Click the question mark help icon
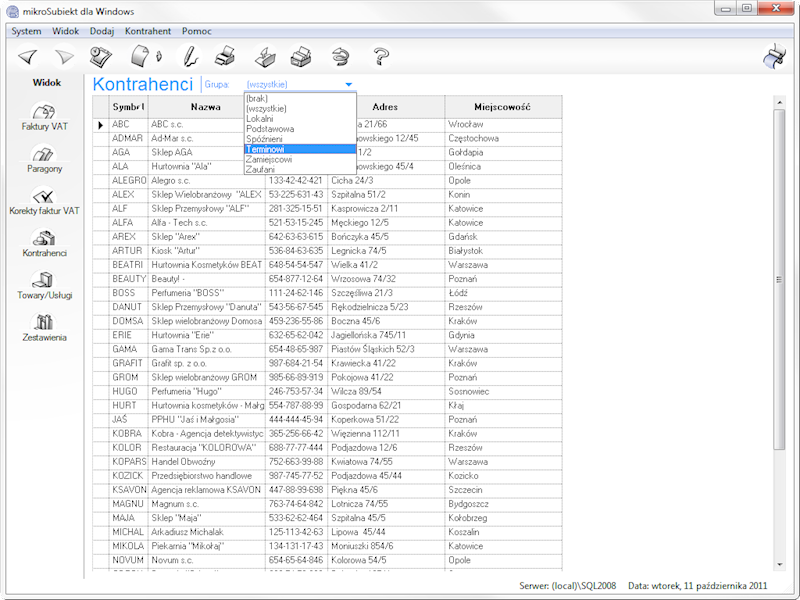The height and width of the screenshot is (600, 800). 380,56
